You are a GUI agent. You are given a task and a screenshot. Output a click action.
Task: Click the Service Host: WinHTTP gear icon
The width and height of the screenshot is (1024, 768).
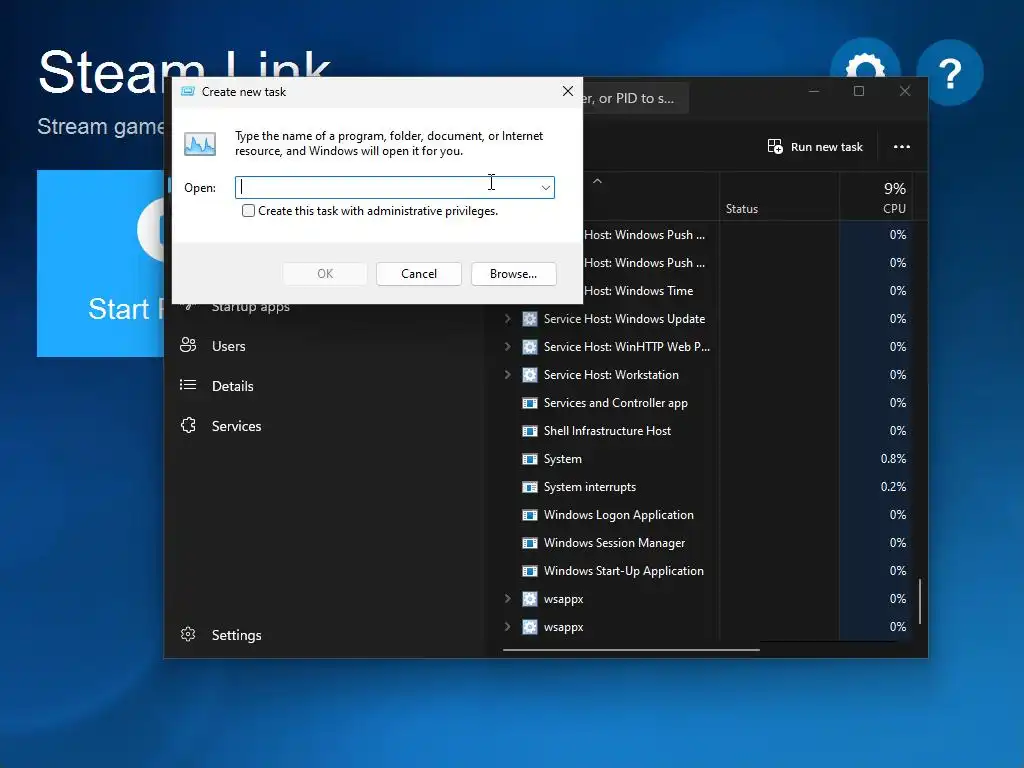[x=530, y=347]
